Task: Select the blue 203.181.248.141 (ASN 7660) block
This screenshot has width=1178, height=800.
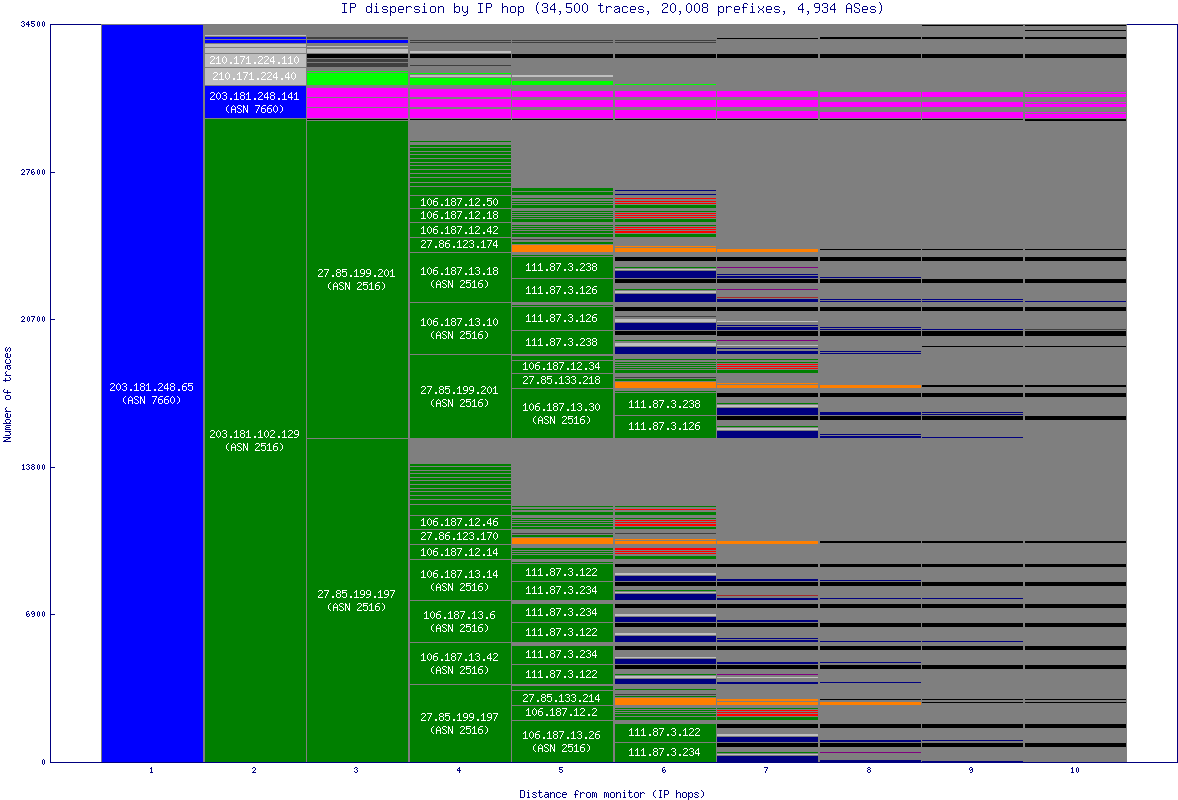Action: (254, 103)
